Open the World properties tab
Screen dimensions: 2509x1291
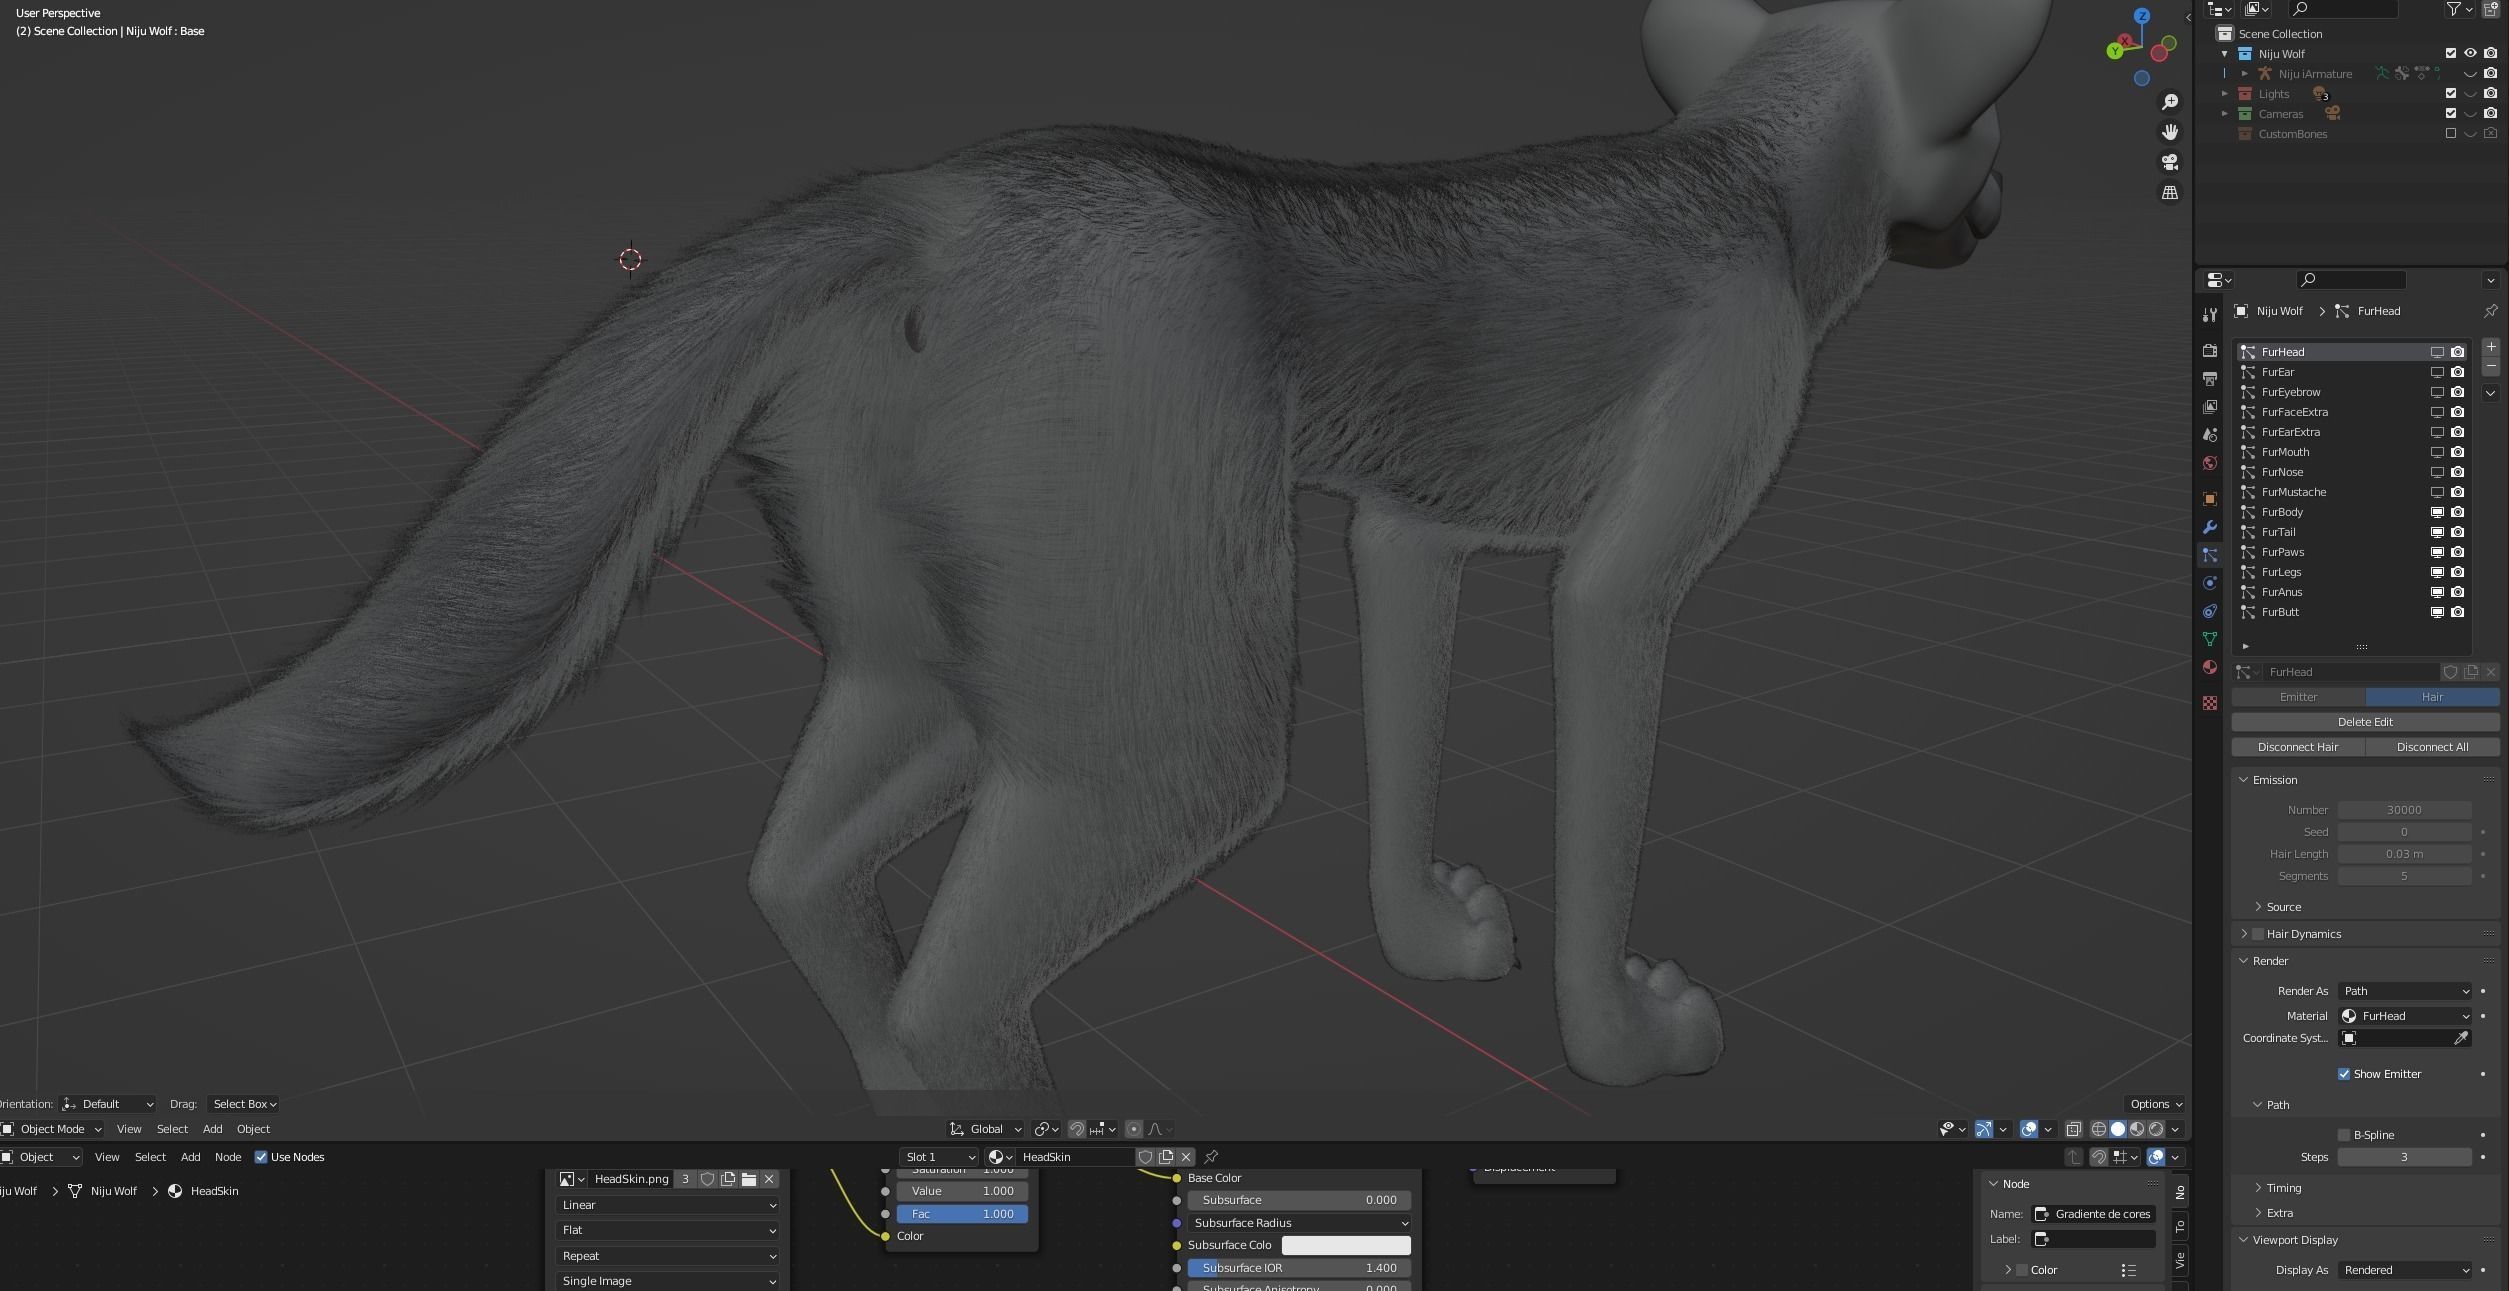(x=2210, y=463)
